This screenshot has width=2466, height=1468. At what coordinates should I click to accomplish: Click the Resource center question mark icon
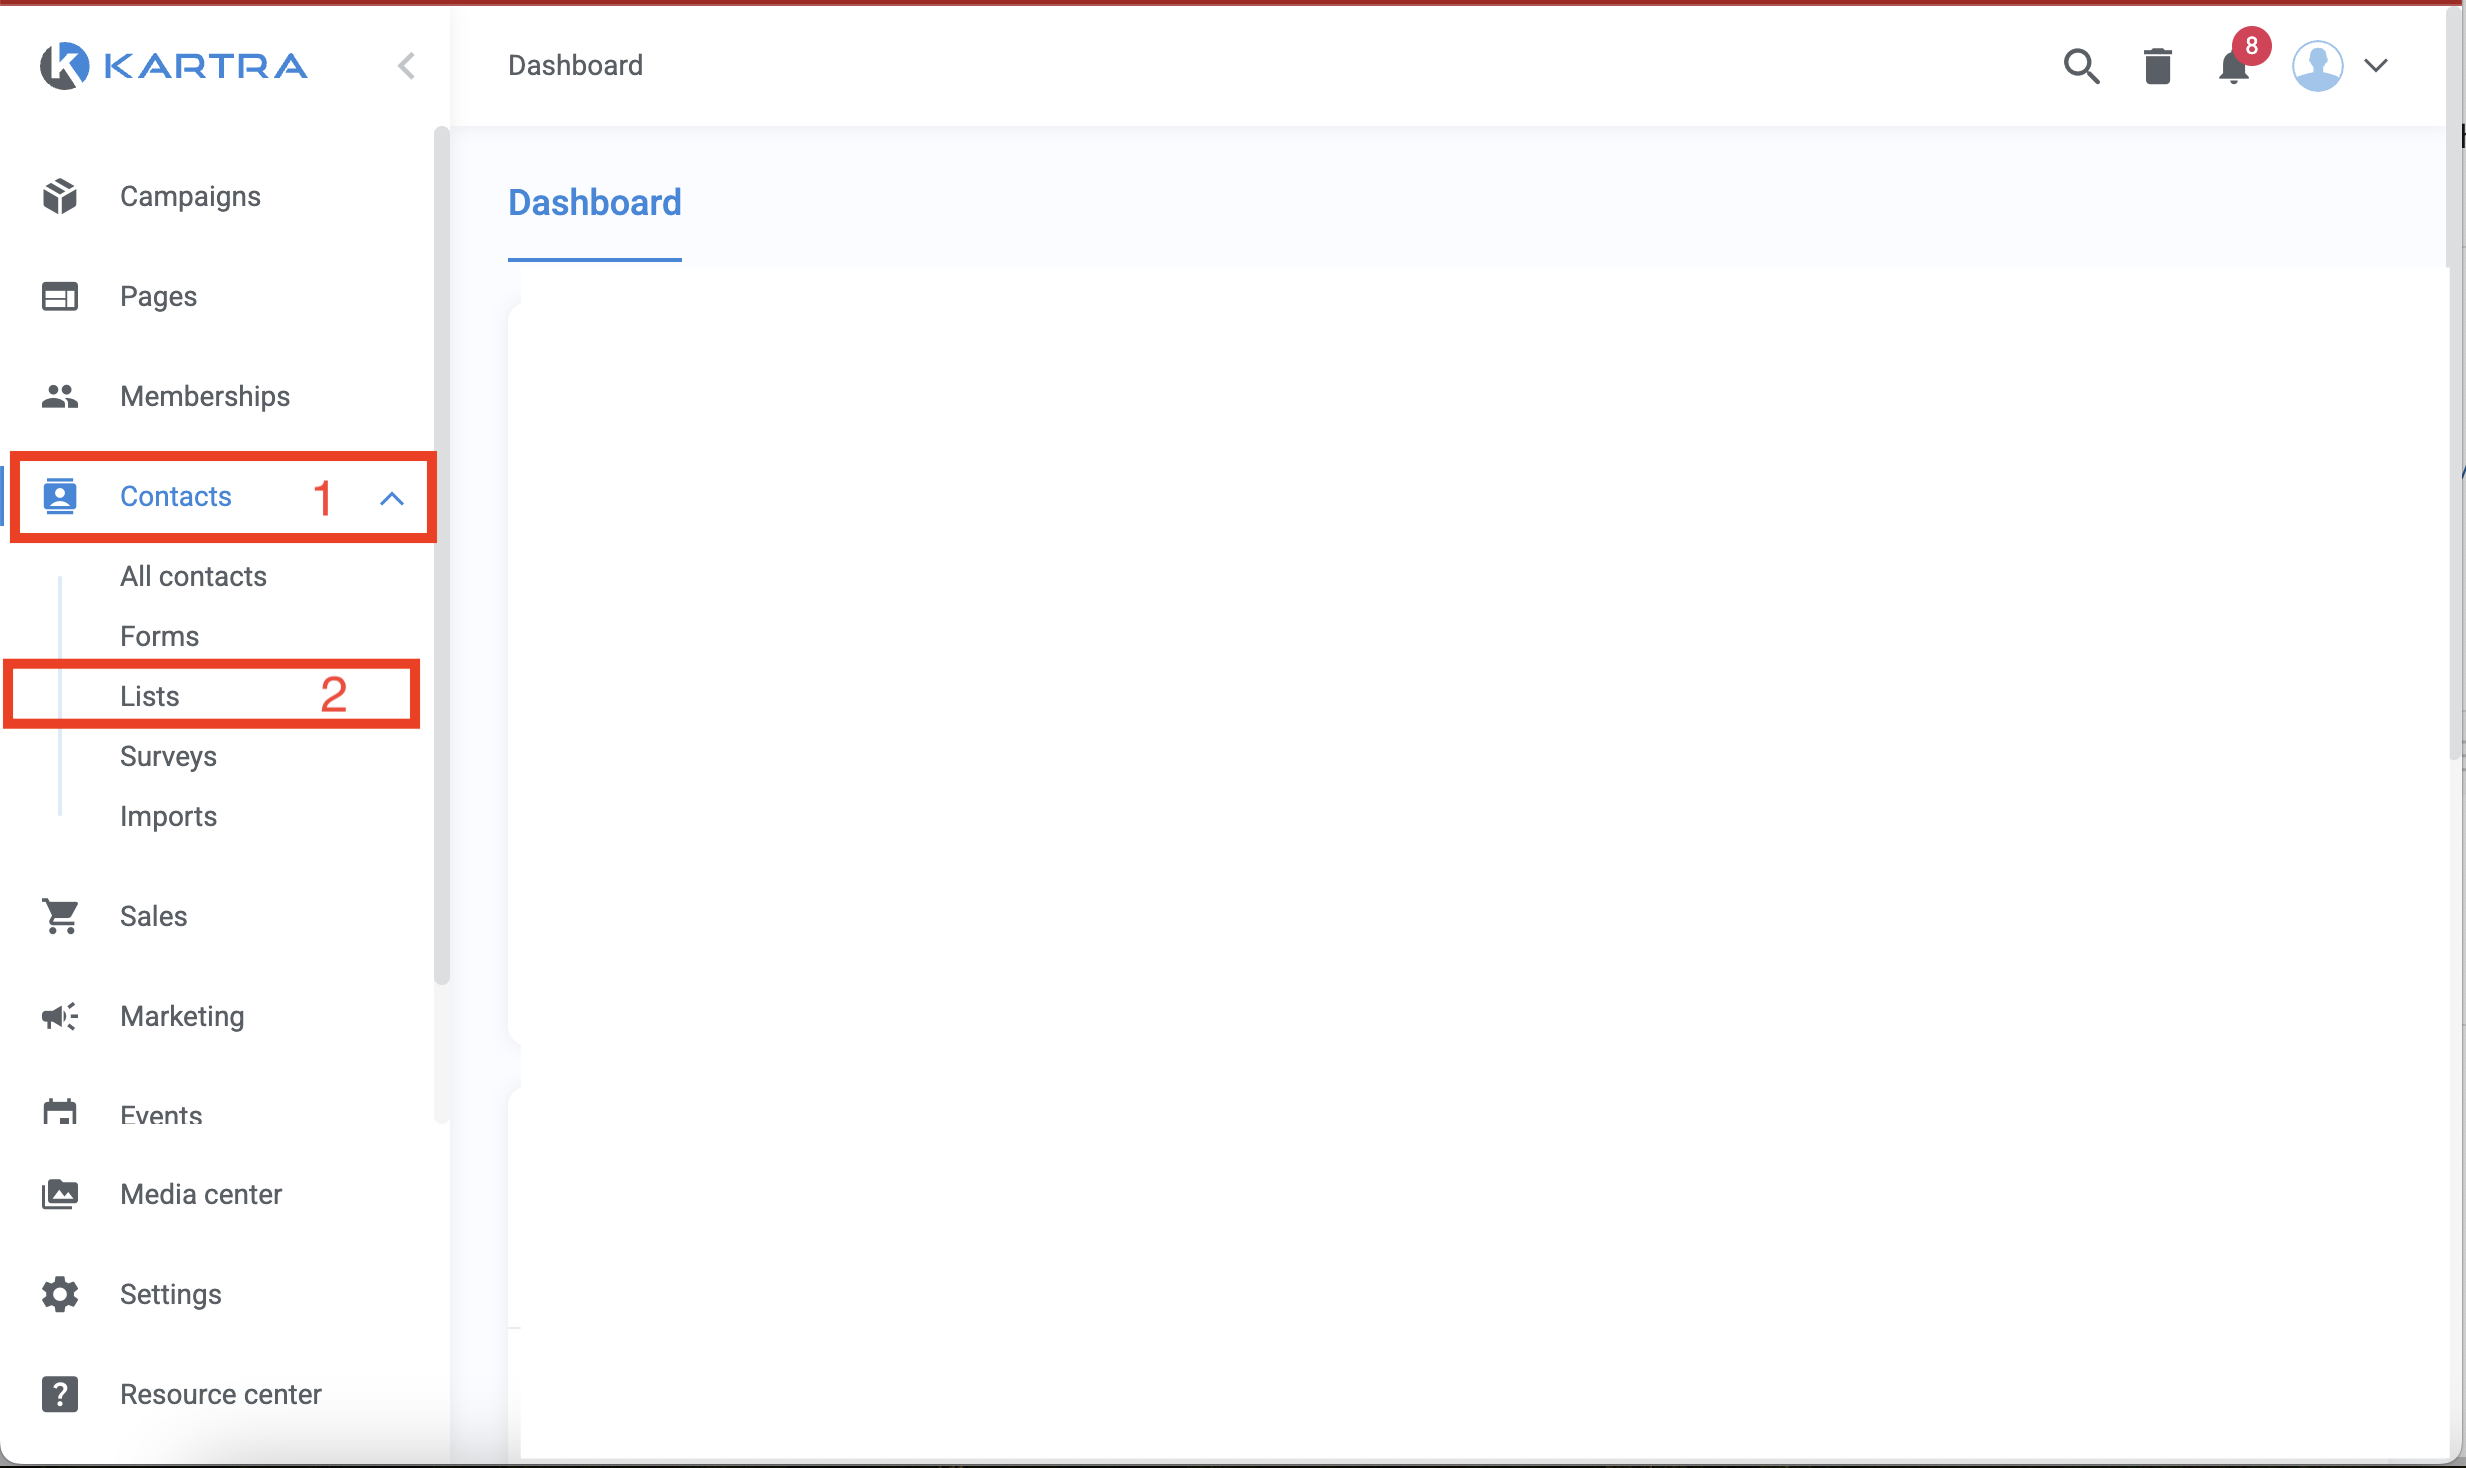[x=60, y=1394]
